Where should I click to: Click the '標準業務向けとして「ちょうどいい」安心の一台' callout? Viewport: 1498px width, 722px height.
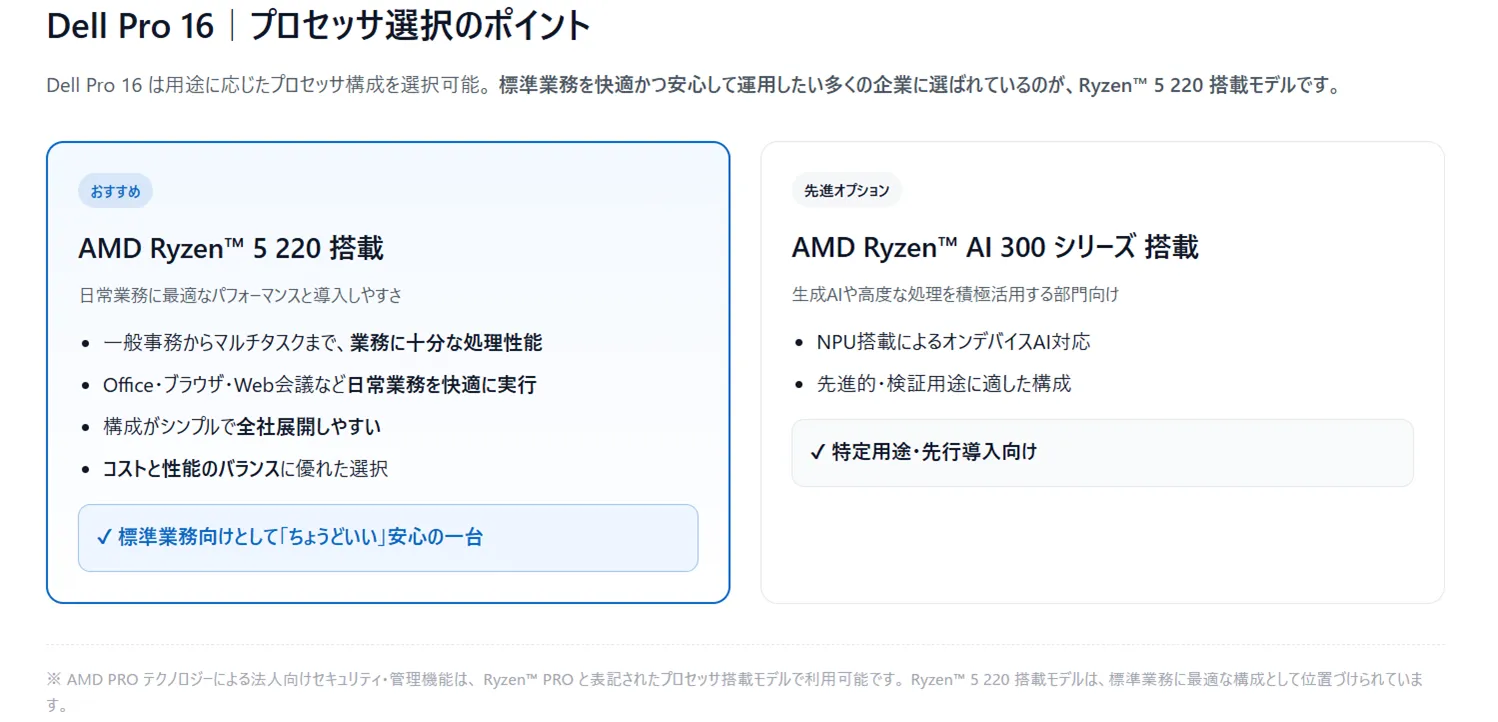[388, 538]
